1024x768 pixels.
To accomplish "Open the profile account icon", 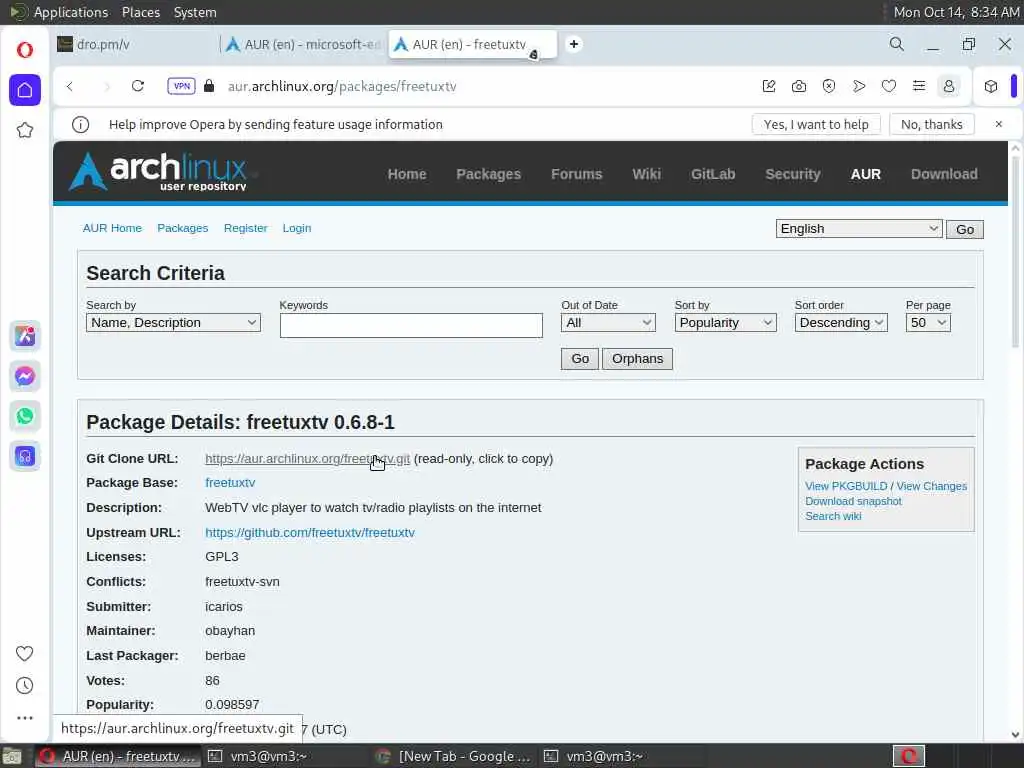I will [949, 86].
